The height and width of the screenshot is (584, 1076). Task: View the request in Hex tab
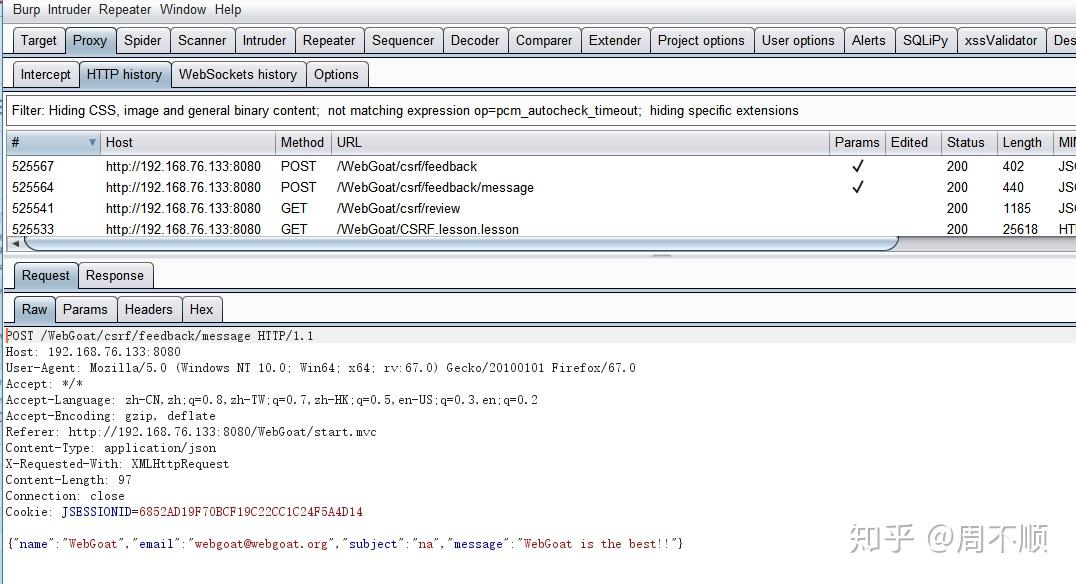tap(201, 310)
